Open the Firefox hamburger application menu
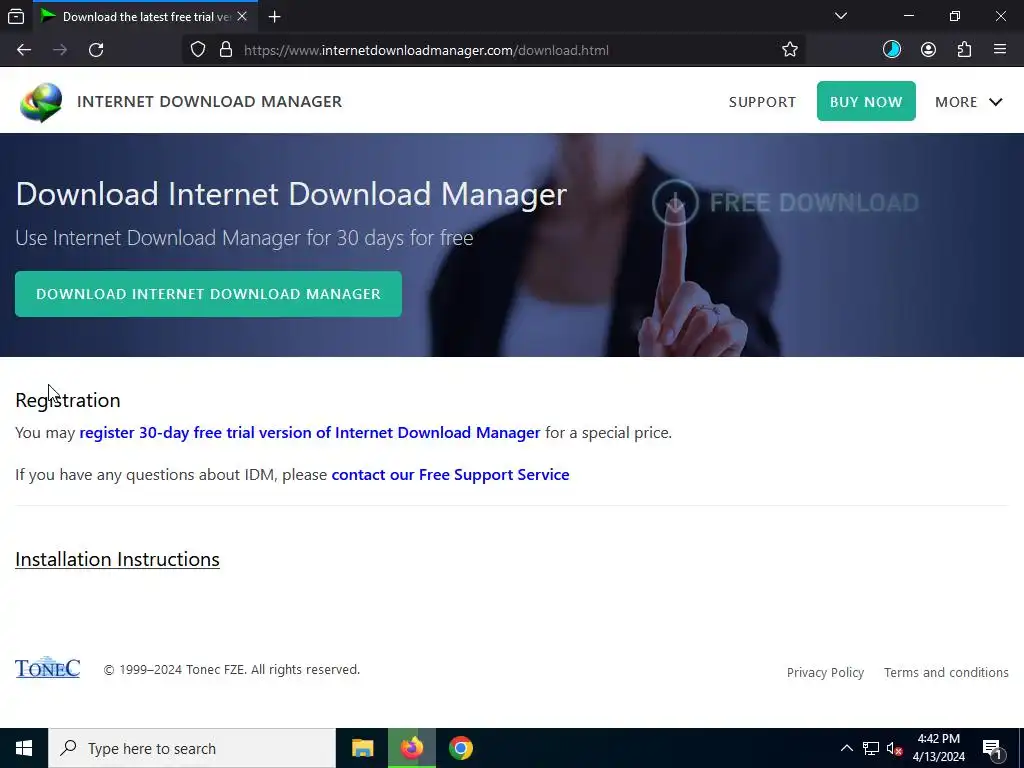 tap(1000, 49)
